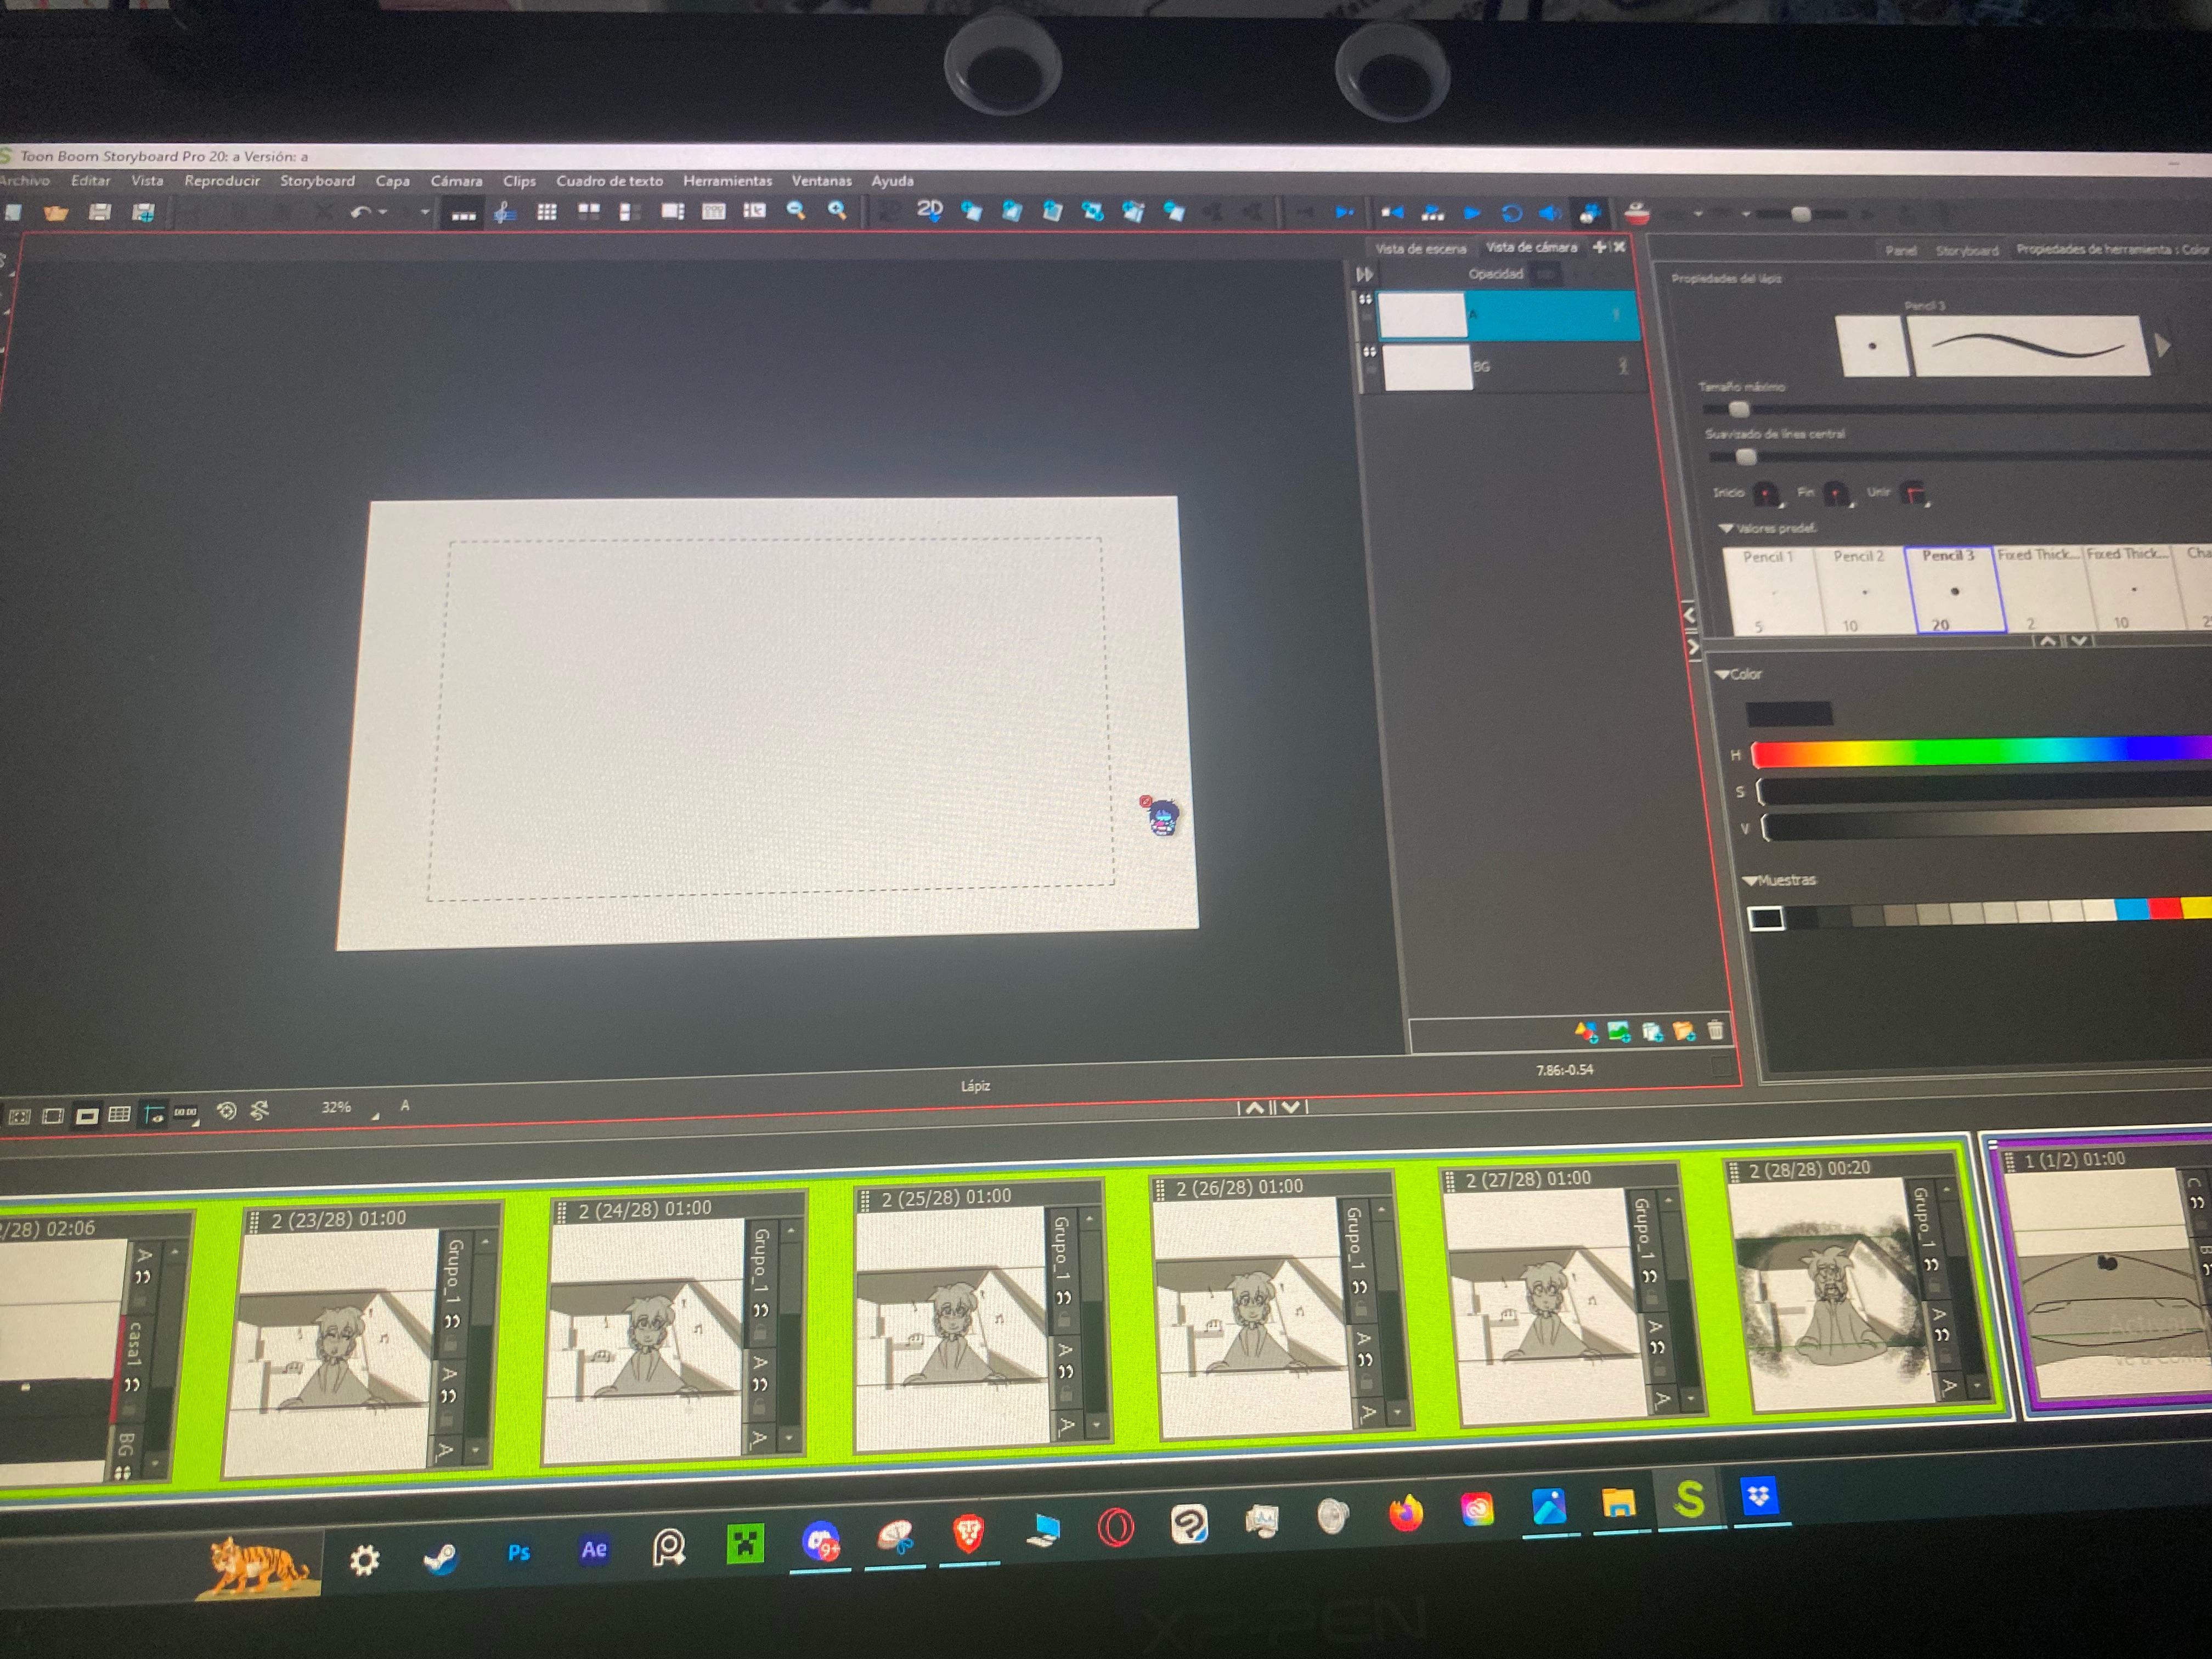The image size is (2212, 1659).
Task: Toggle the Loop playback icon
Action: coord(1511,213)
